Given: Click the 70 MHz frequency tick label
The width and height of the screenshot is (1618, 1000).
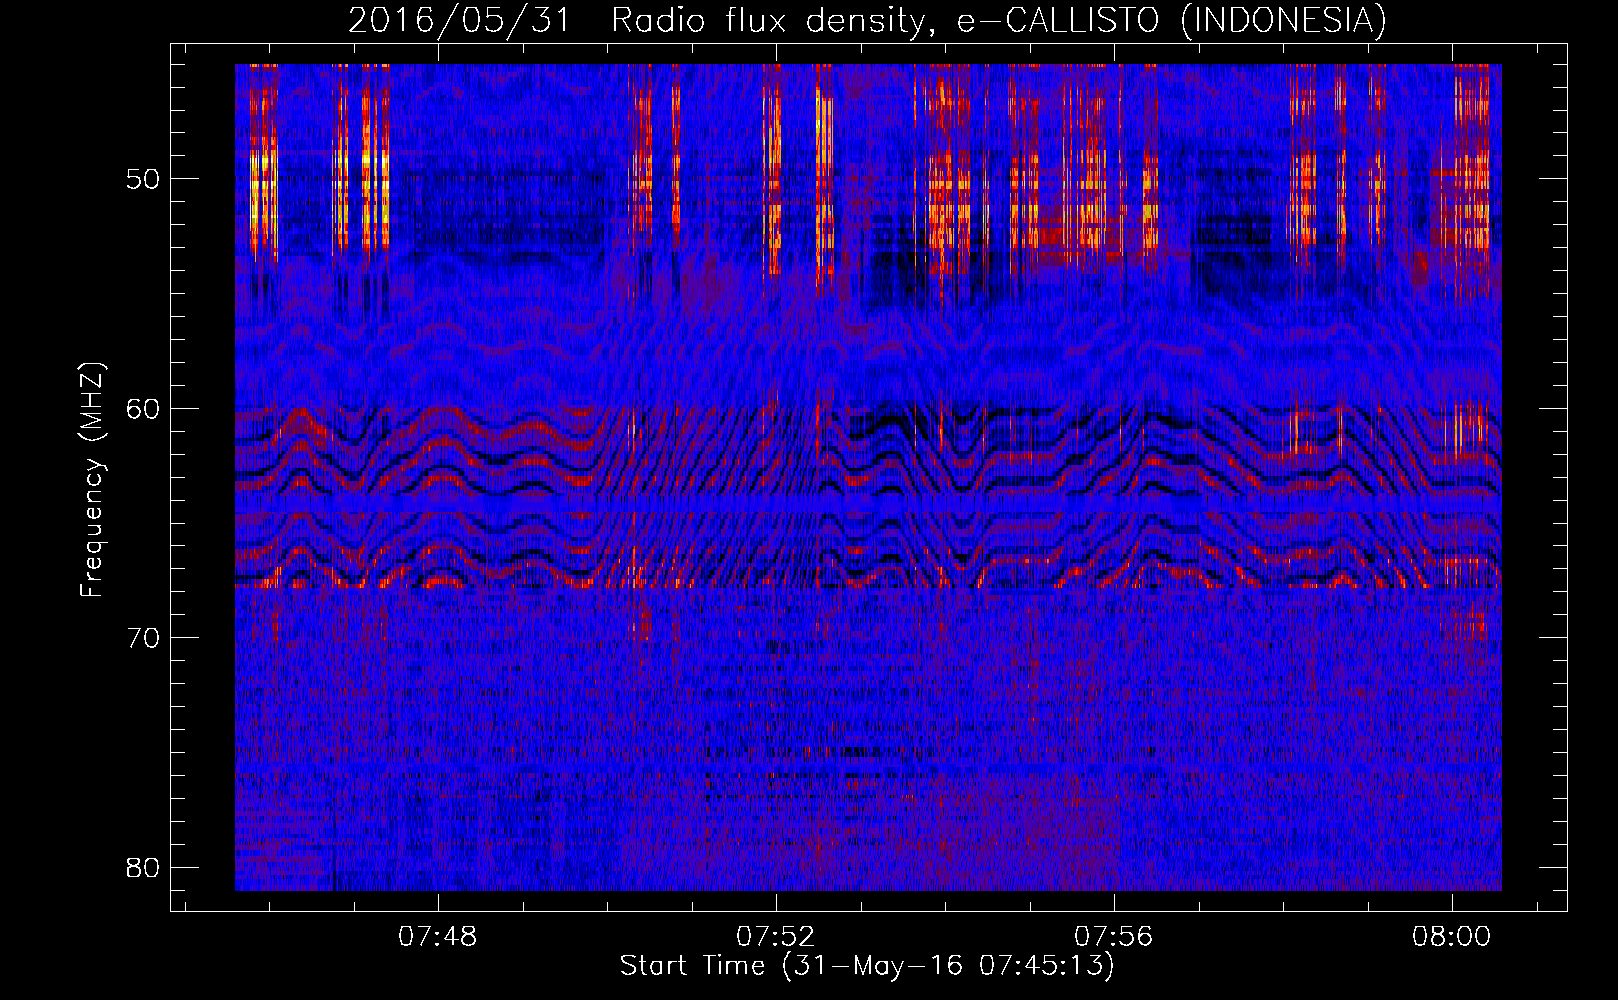Looking at the screenshot, I should click(x=142, y=638).
